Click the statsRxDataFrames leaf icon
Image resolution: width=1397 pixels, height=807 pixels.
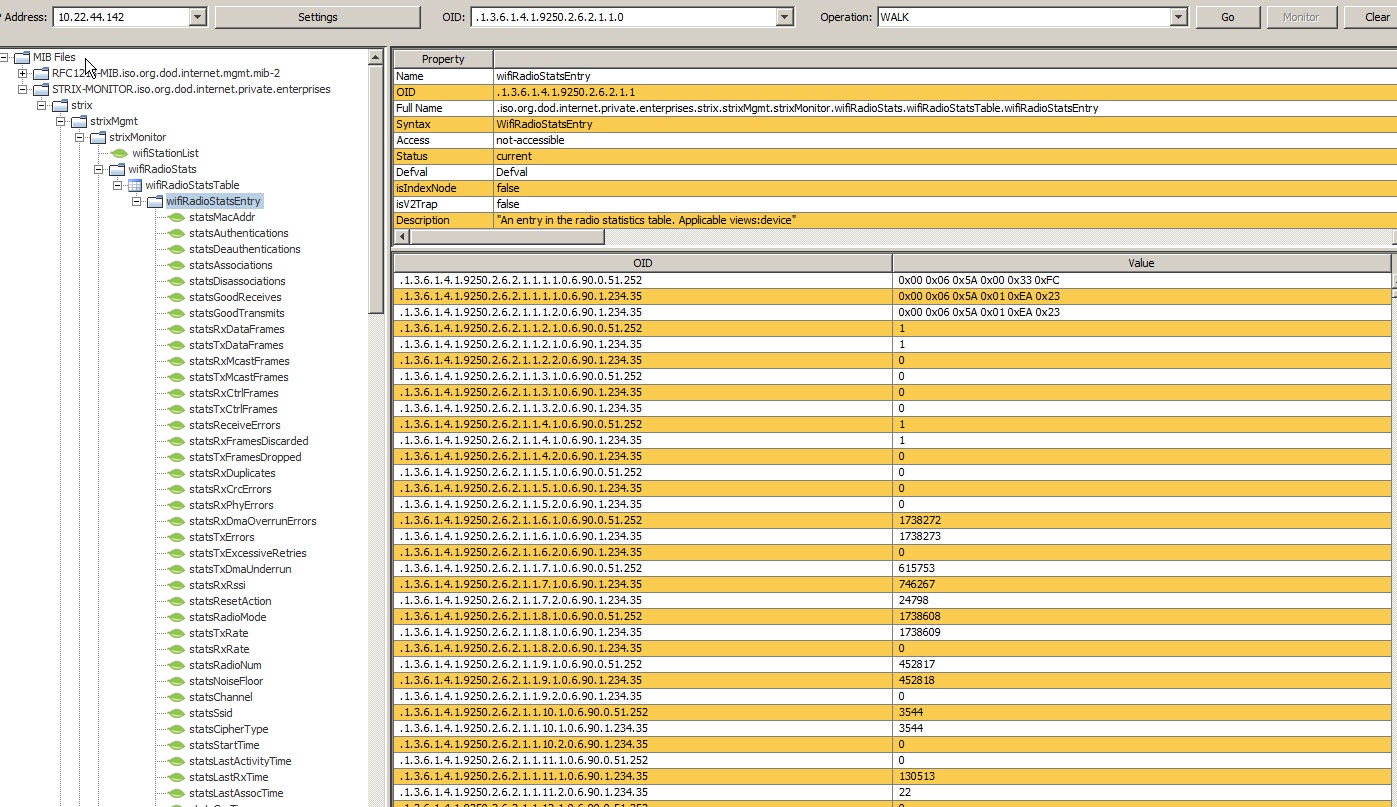tap(176, 329)
